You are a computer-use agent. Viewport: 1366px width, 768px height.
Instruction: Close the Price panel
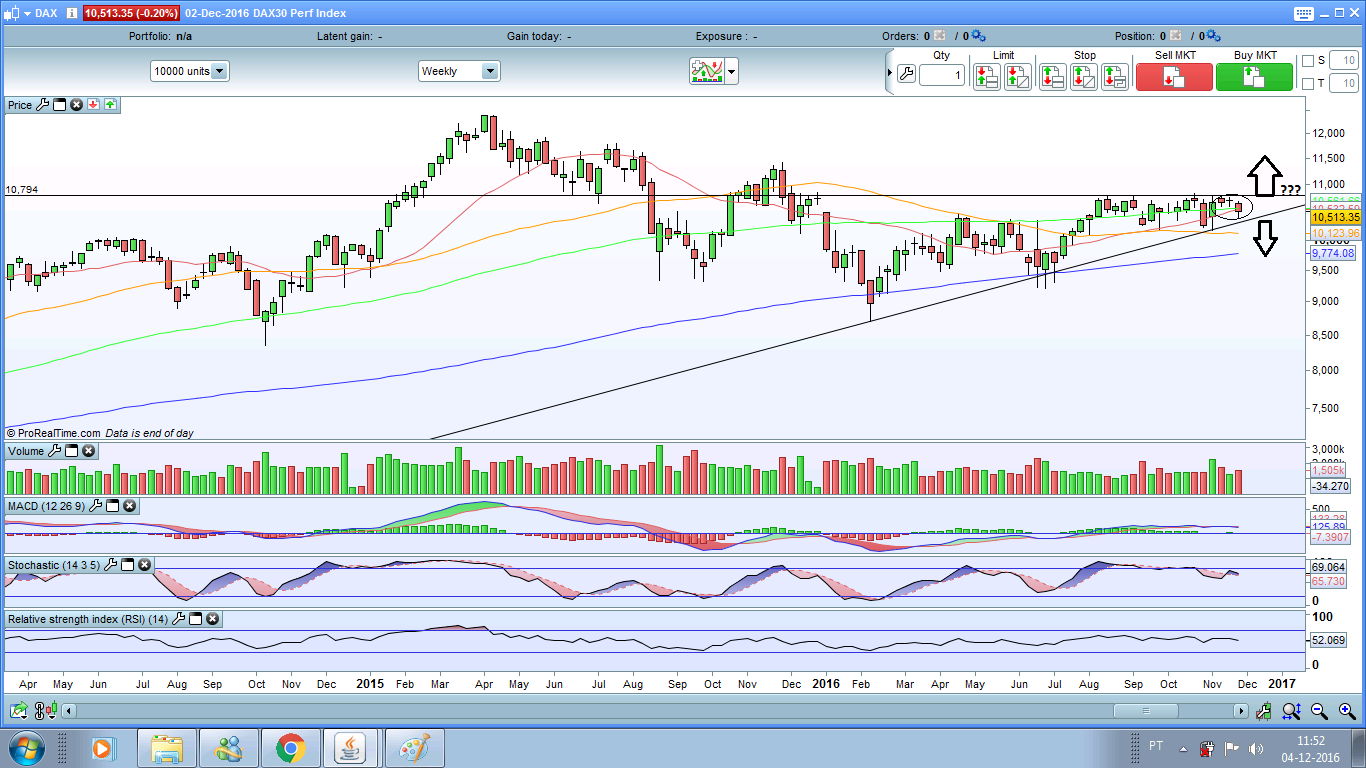point(76,104)
